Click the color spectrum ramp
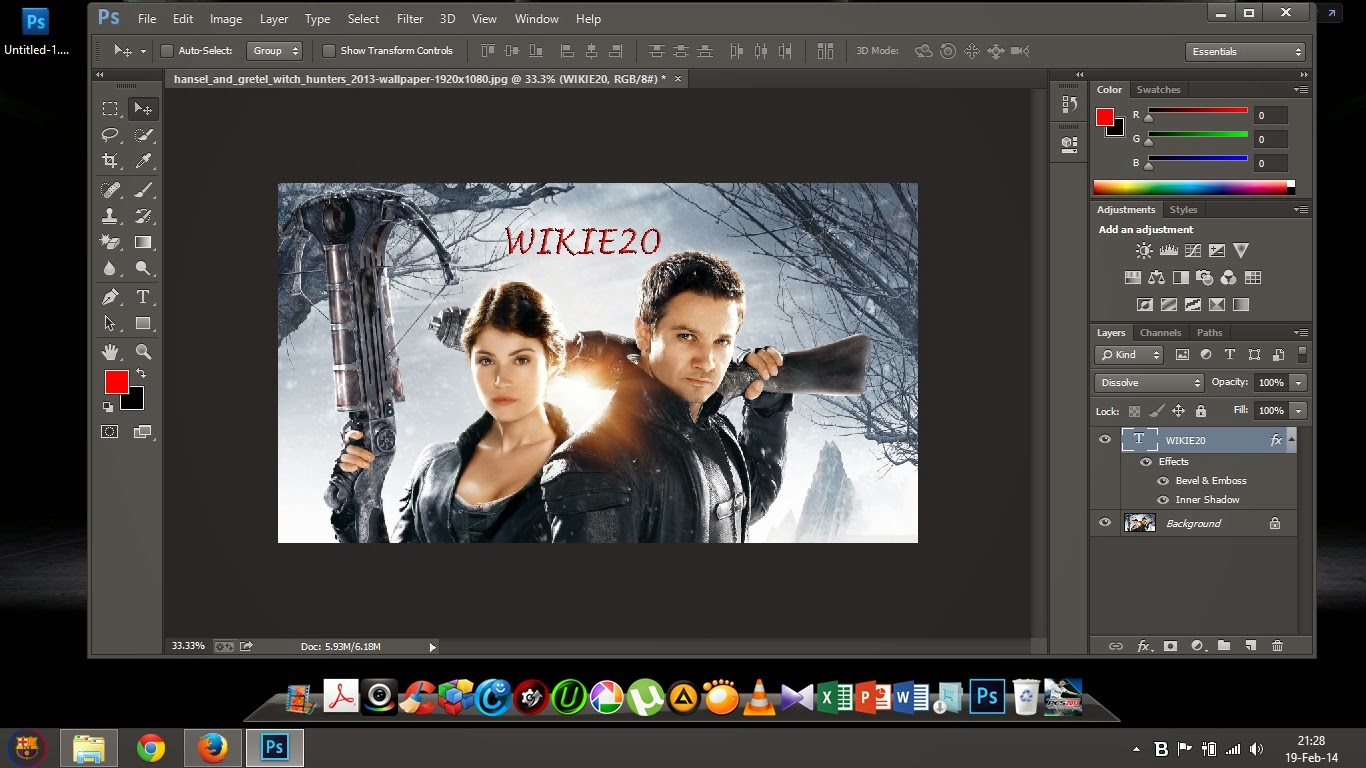 [1190, 187]
